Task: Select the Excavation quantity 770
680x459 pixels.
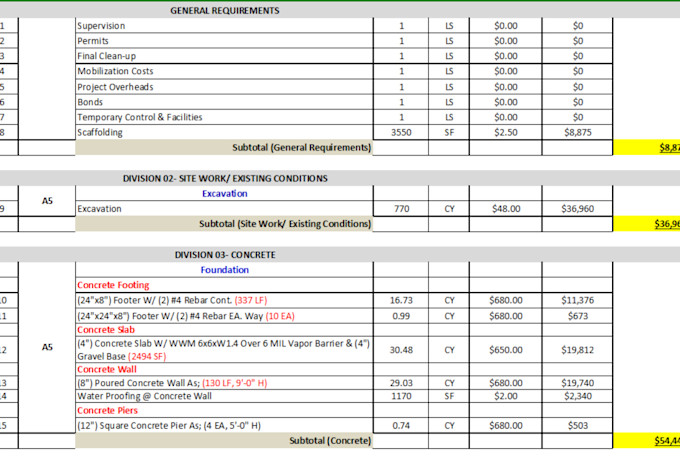Action: click(401, 209)
